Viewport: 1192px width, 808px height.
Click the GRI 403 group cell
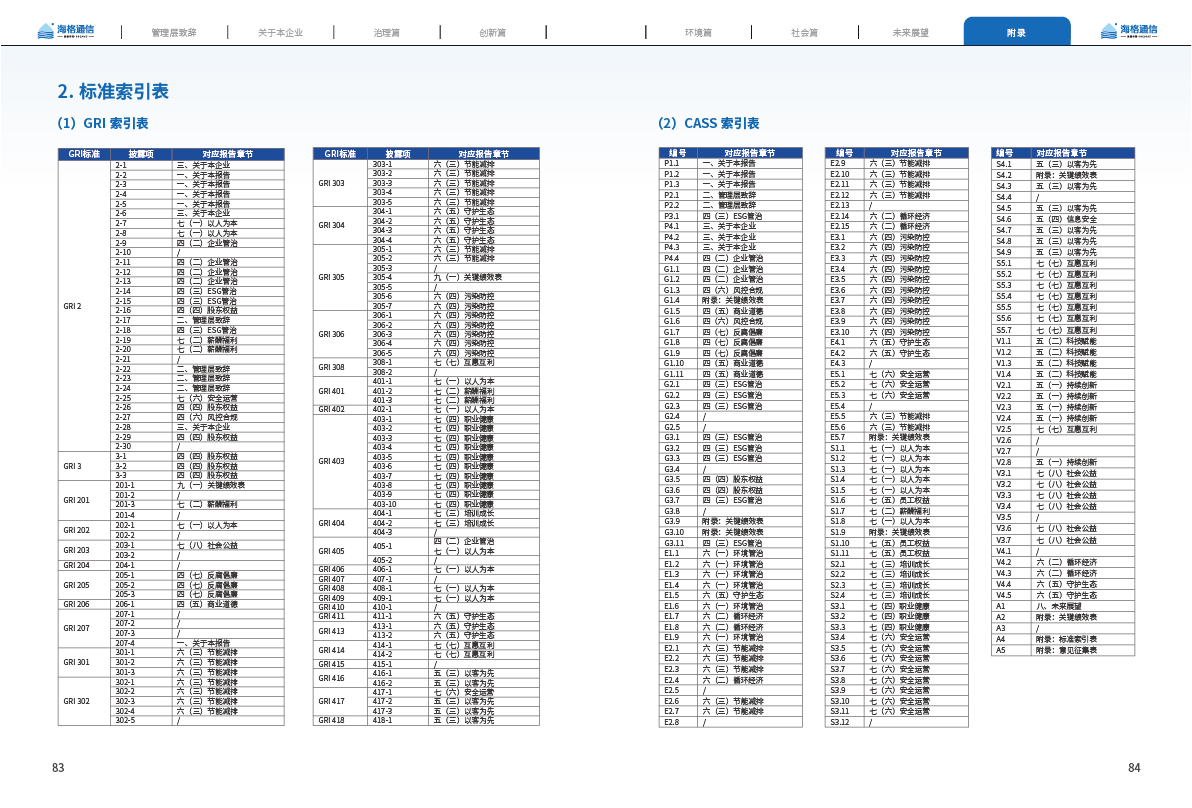point(331,461)
